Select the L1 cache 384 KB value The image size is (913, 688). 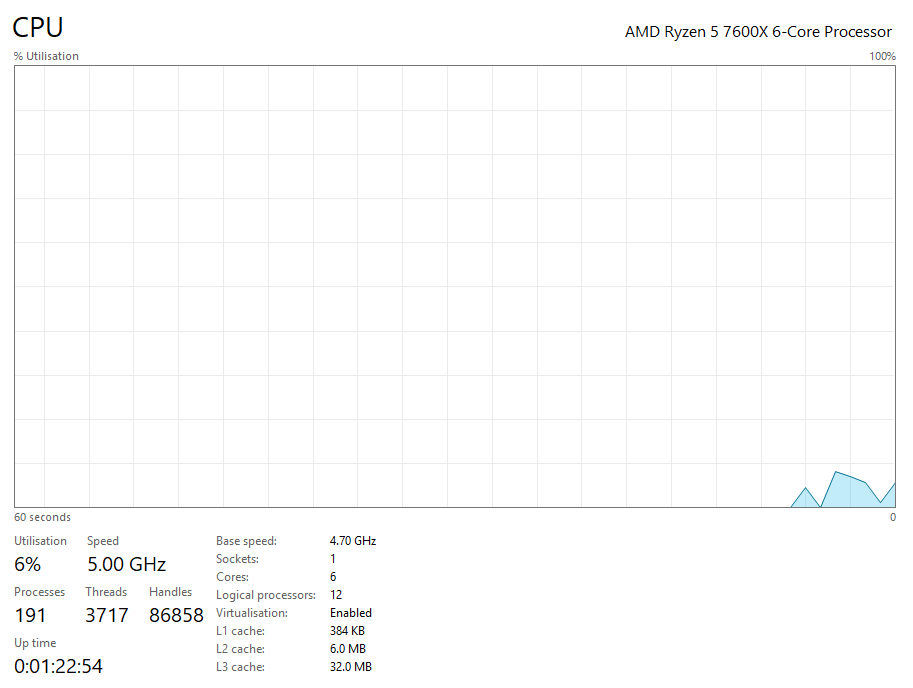[x=347, y=631]
